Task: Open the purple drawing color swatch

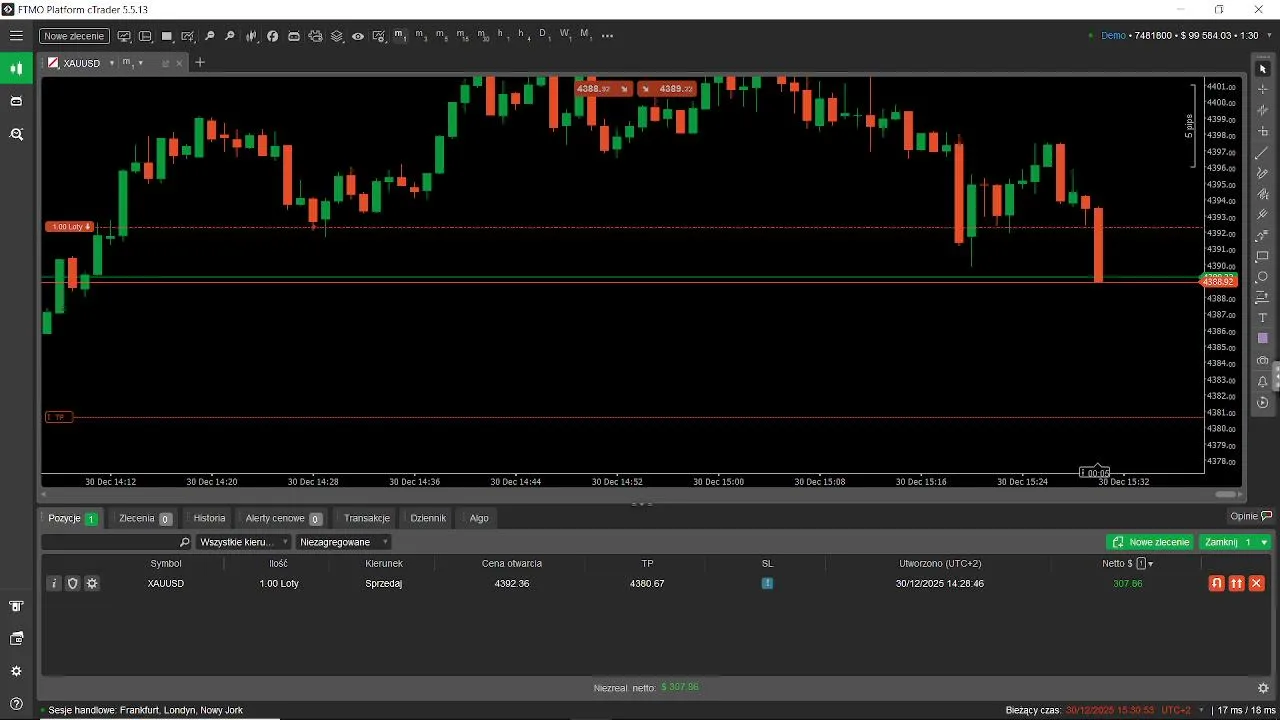Action: (1262, 339)
